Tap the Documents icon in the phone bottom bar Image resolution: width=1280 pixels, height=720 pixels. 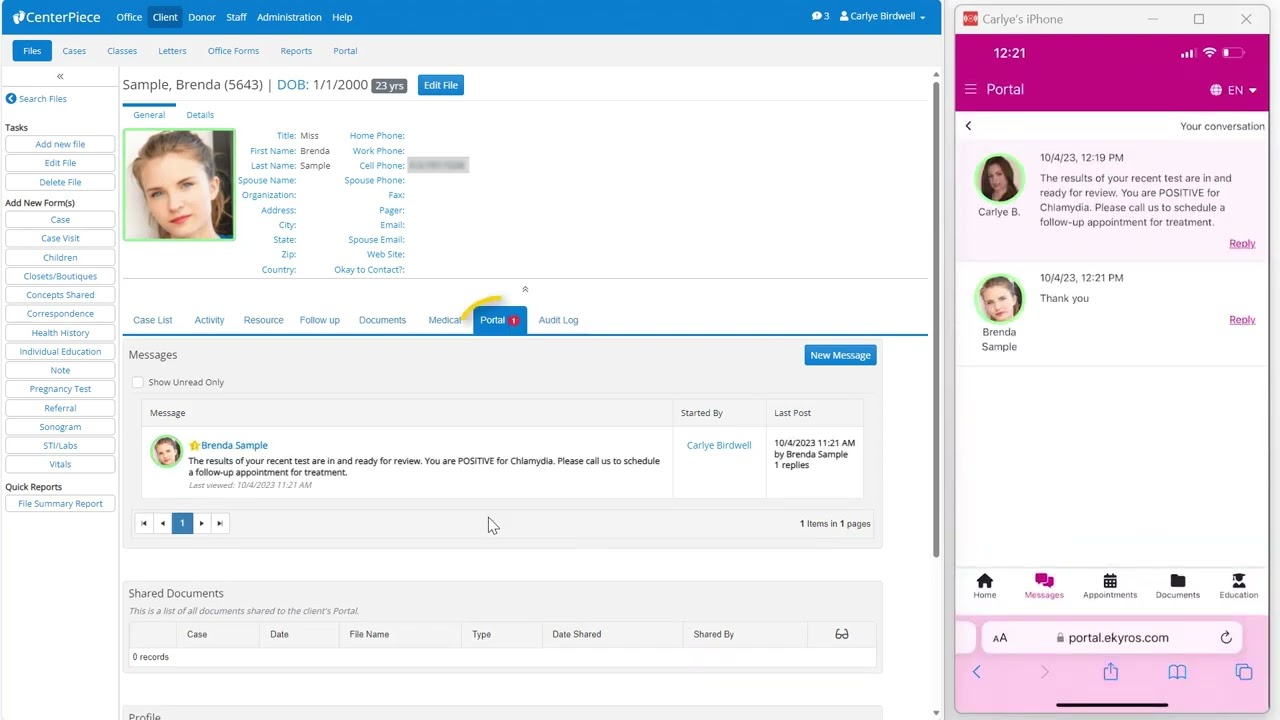click(x=1178, y=586)
